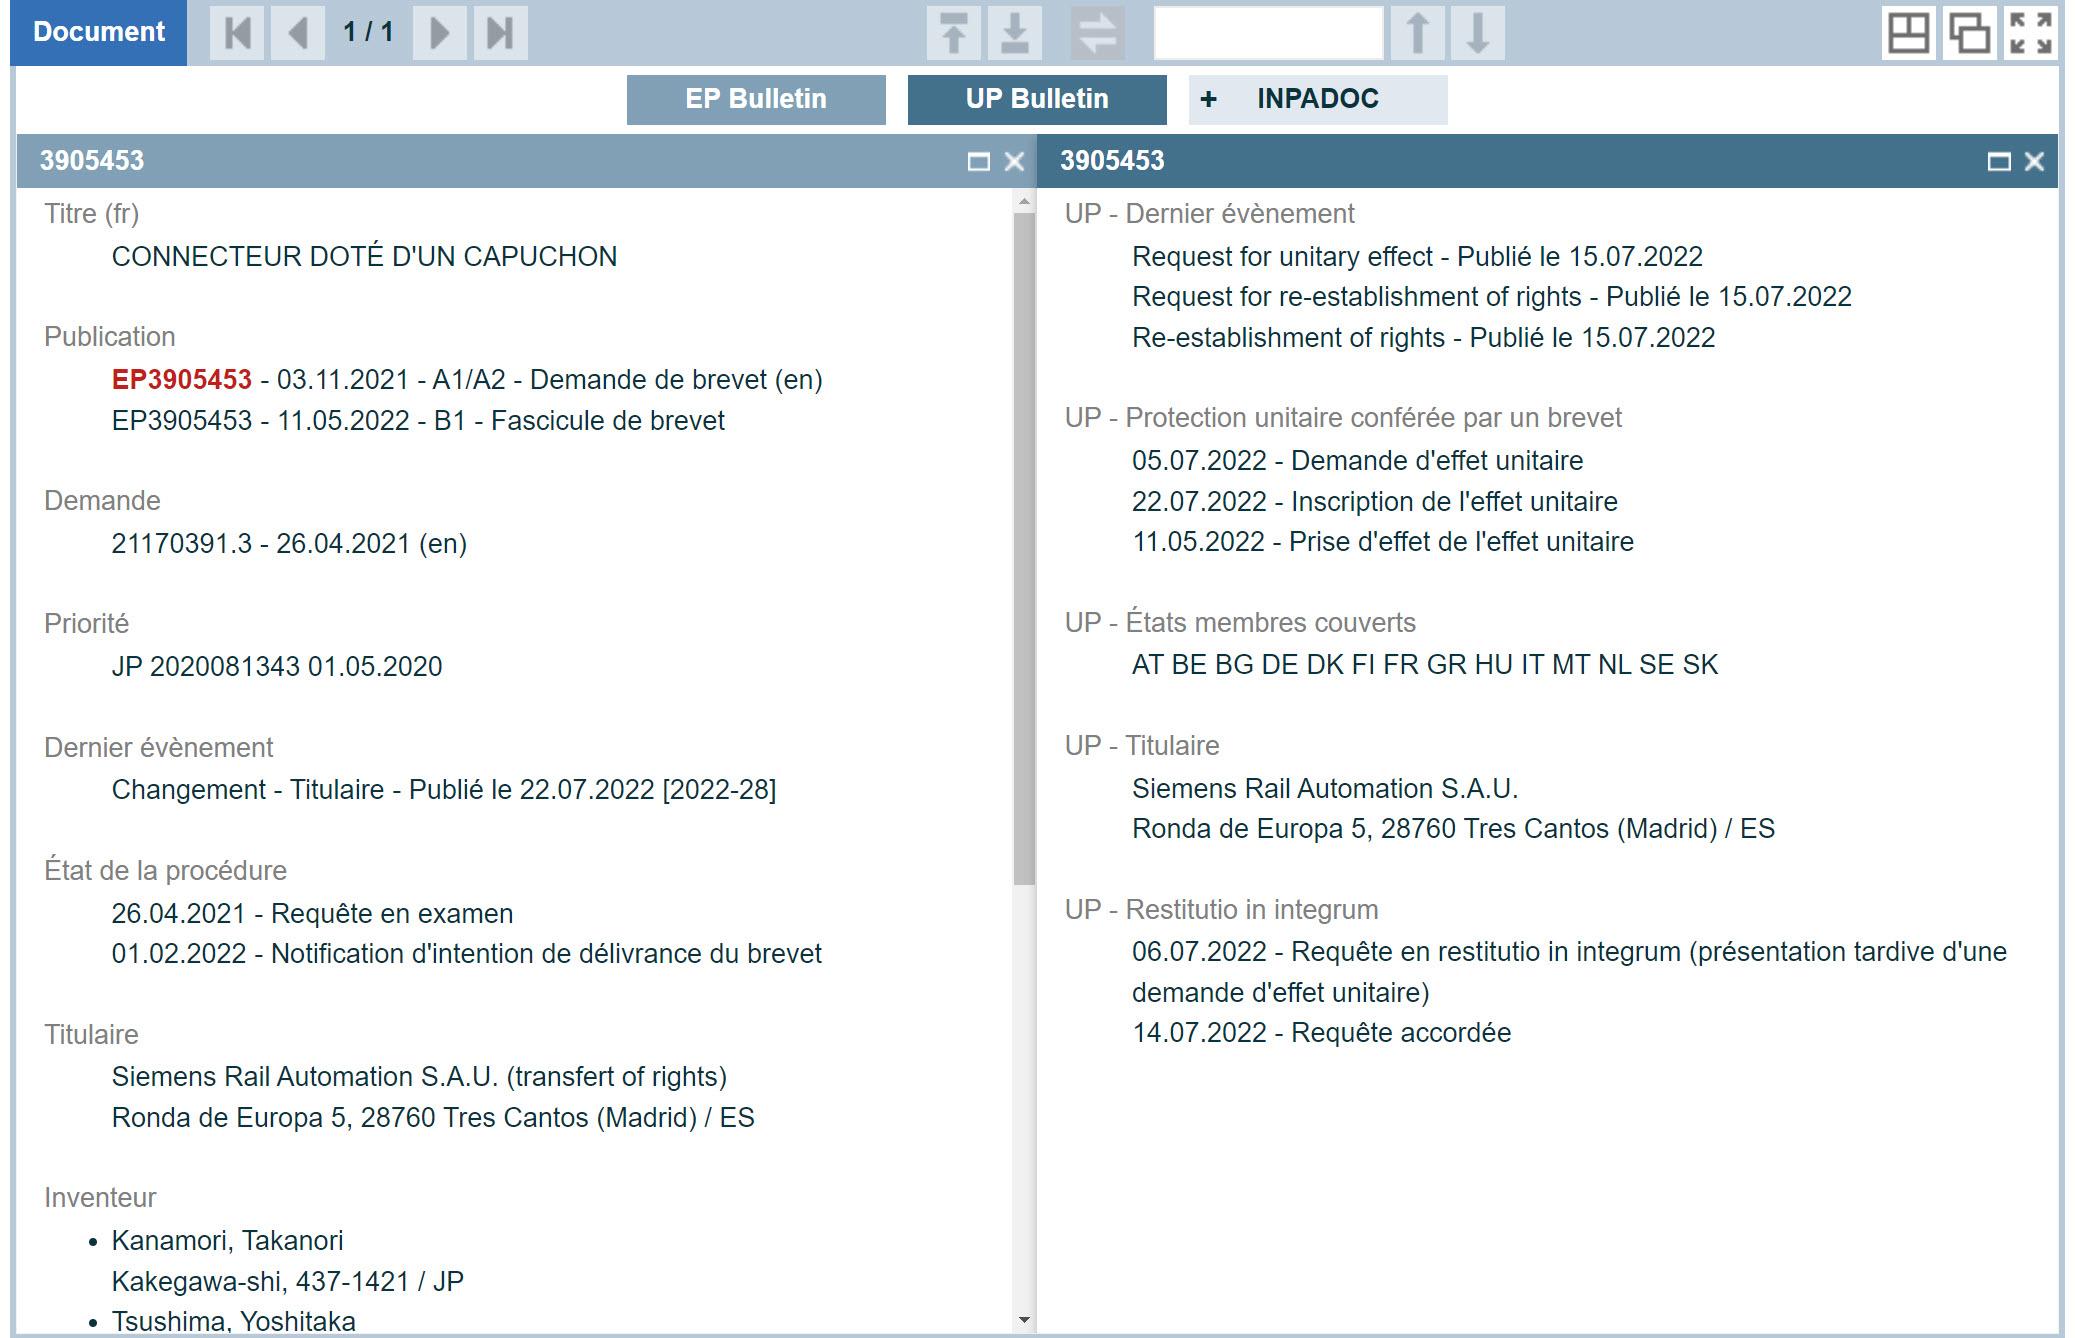The width and height of the screenshot is (2075, 1338).
Task: Toggle the EP Bulletin panel
Action: click(x=755, y=99)
